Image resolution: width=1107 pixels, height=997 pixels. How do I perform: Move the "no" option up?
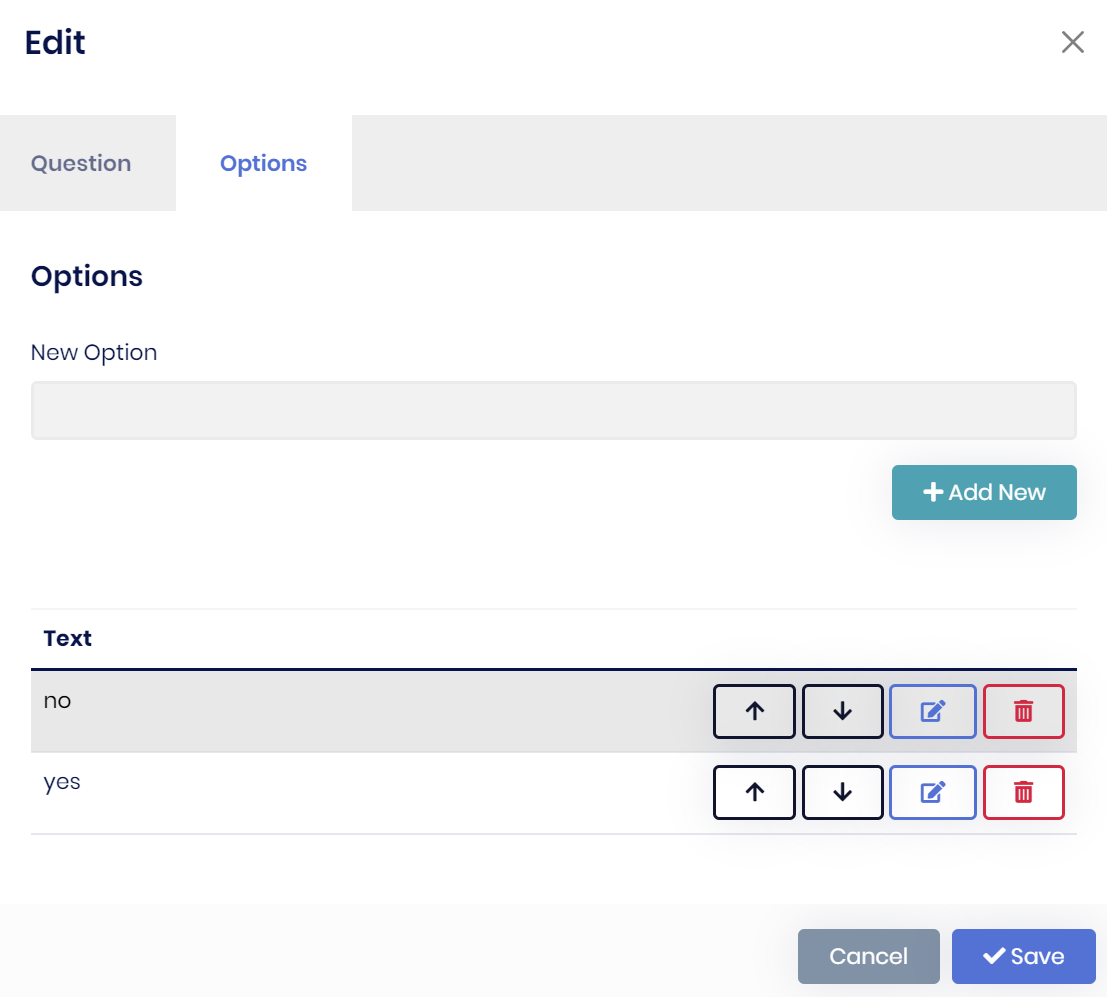pyautogui.click(x=754, y=711)
